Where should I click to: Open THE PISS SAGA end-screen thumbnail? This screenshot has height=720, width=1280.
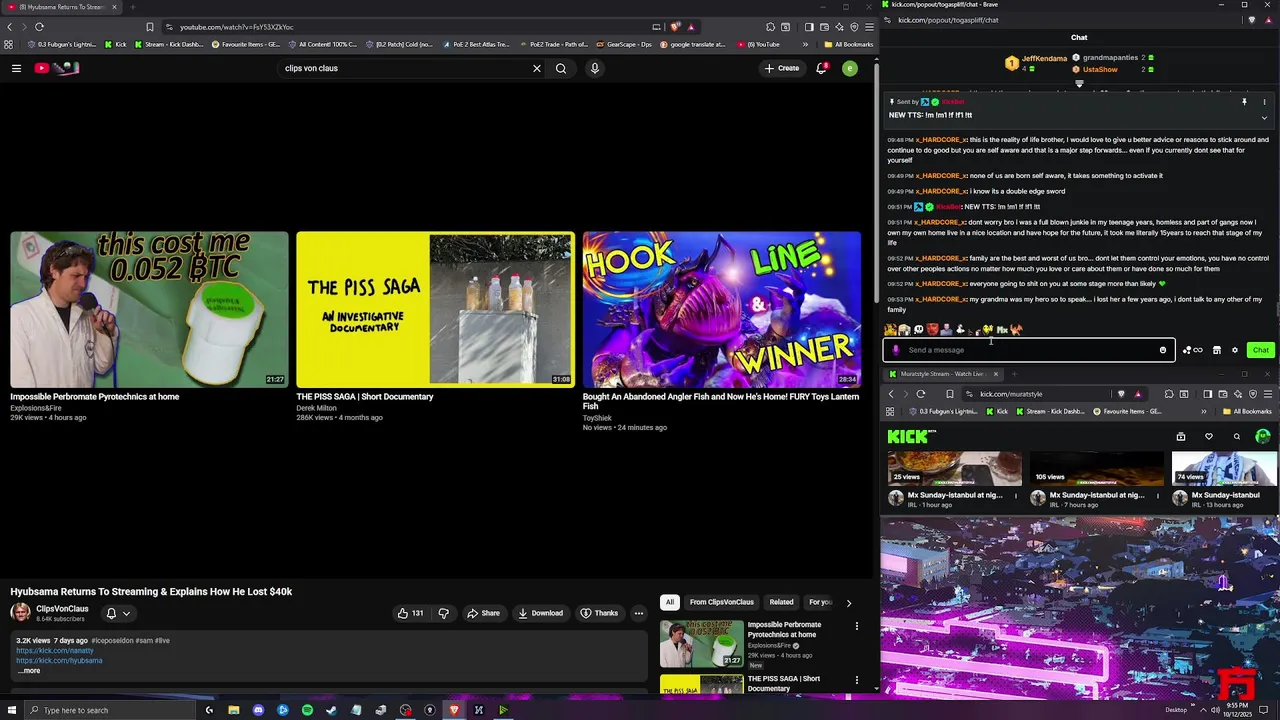point(435,310)
